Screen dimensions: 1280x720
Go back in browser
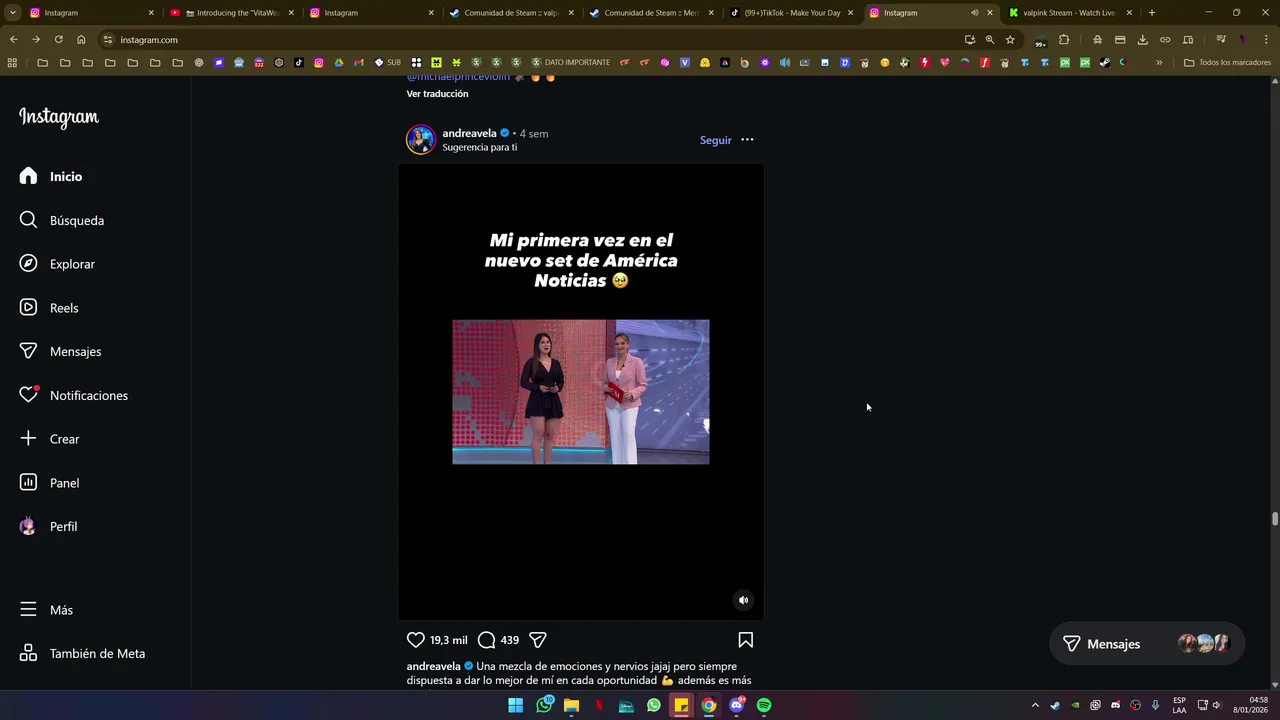click(13, 40)
